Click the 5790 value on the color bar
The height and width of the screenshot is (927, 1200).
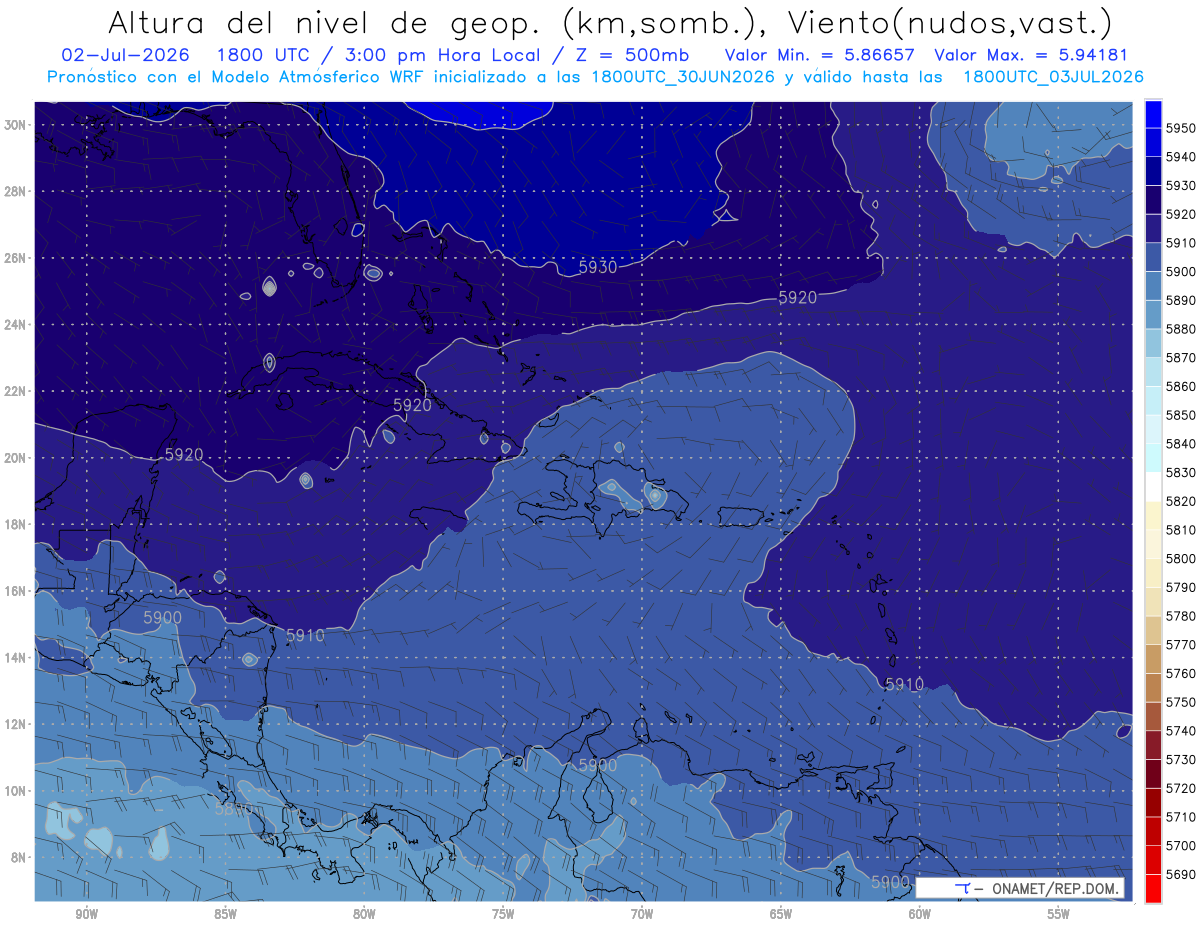click(x=1181, y=587)
